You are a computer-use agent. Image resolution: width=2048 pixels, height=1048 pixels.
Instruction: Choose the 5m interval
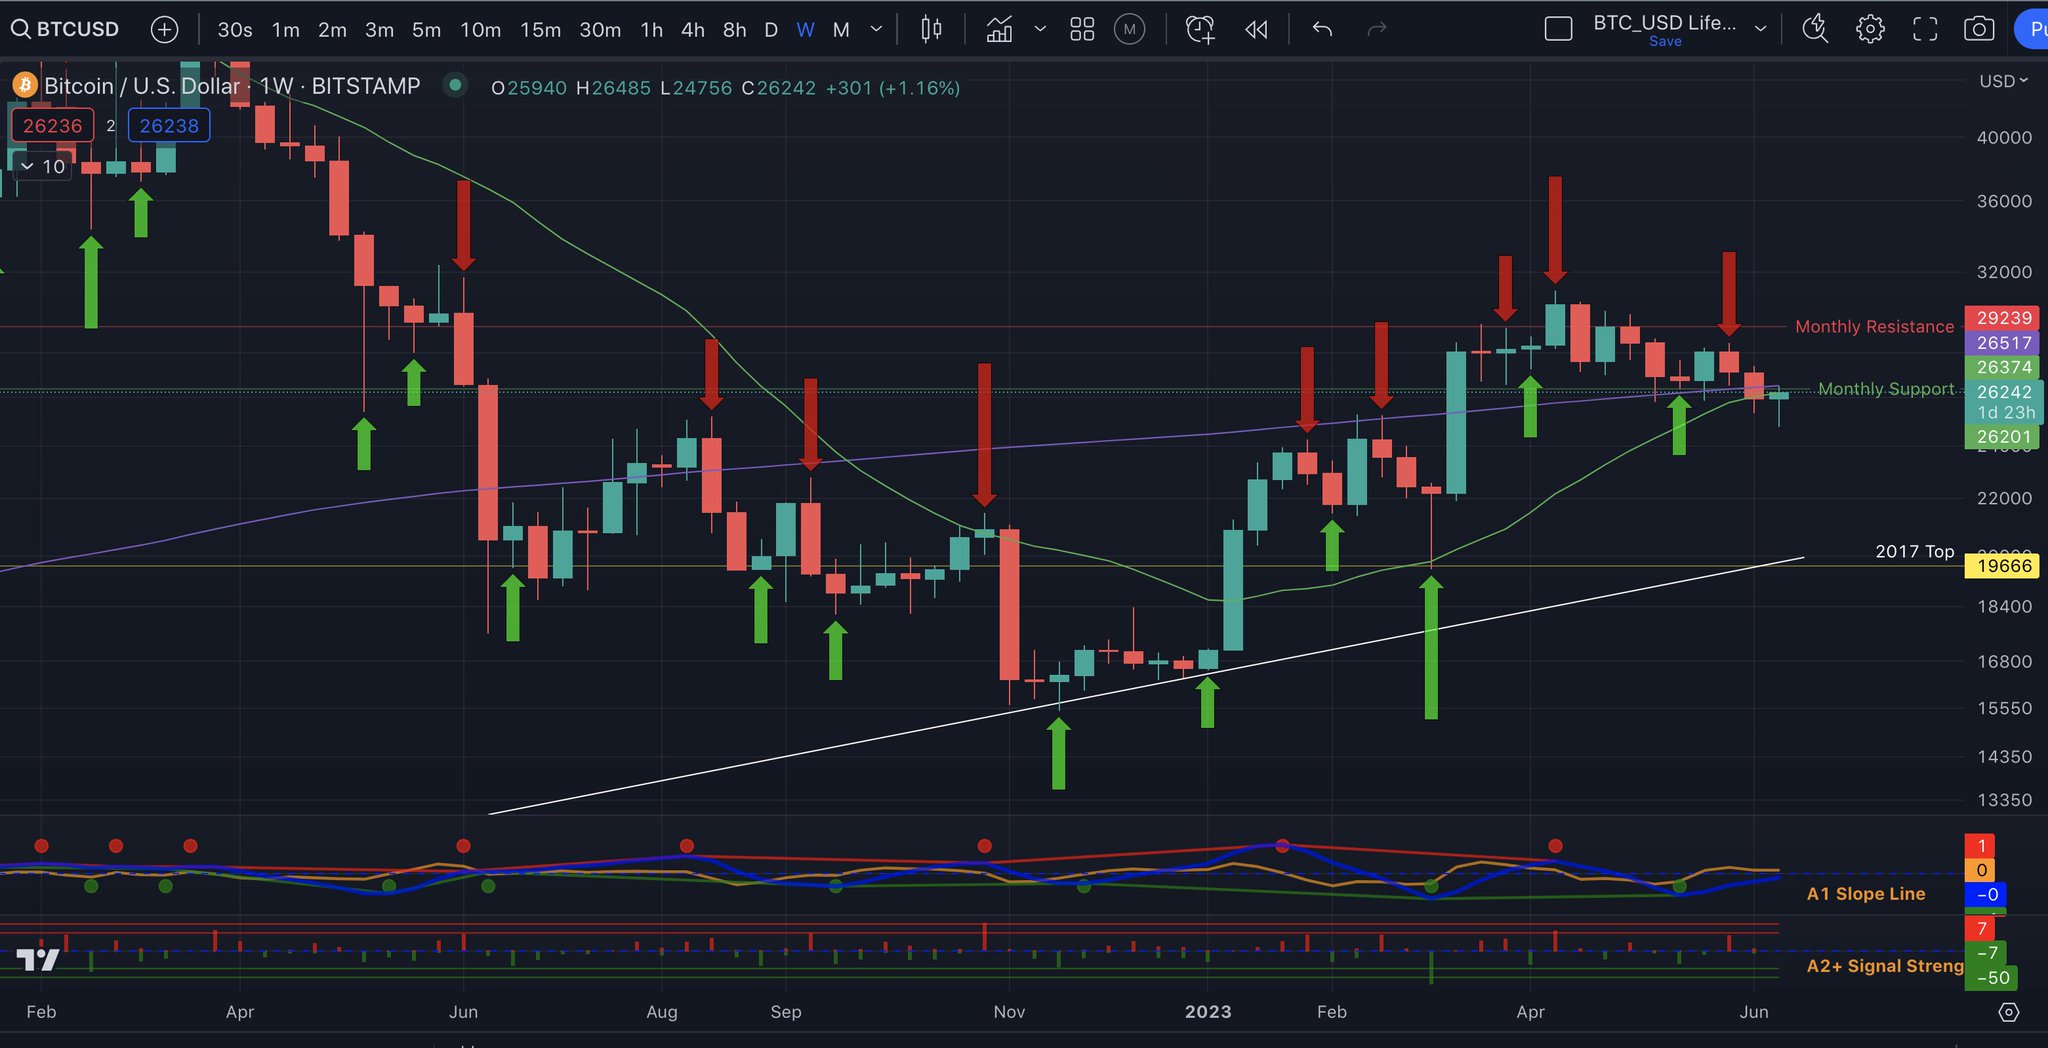point(426,30)
